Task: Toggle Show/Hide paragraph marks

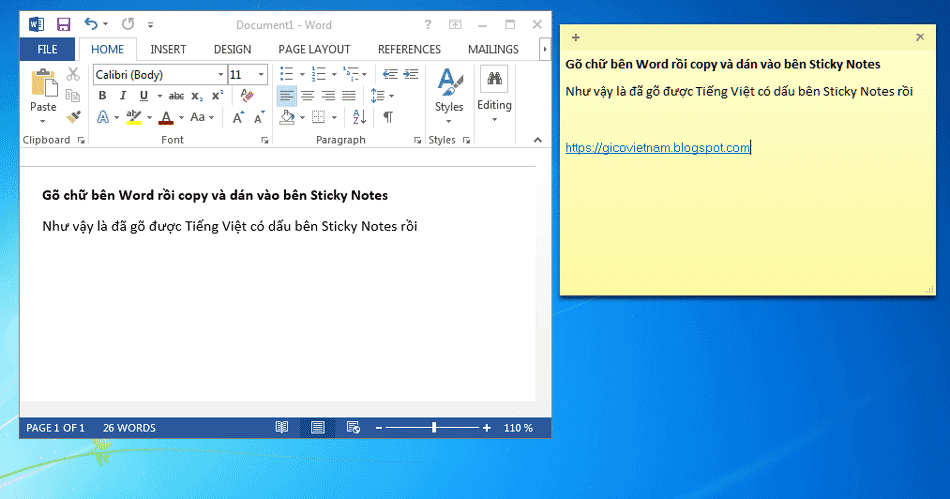Action: click(x=388, y=117)
